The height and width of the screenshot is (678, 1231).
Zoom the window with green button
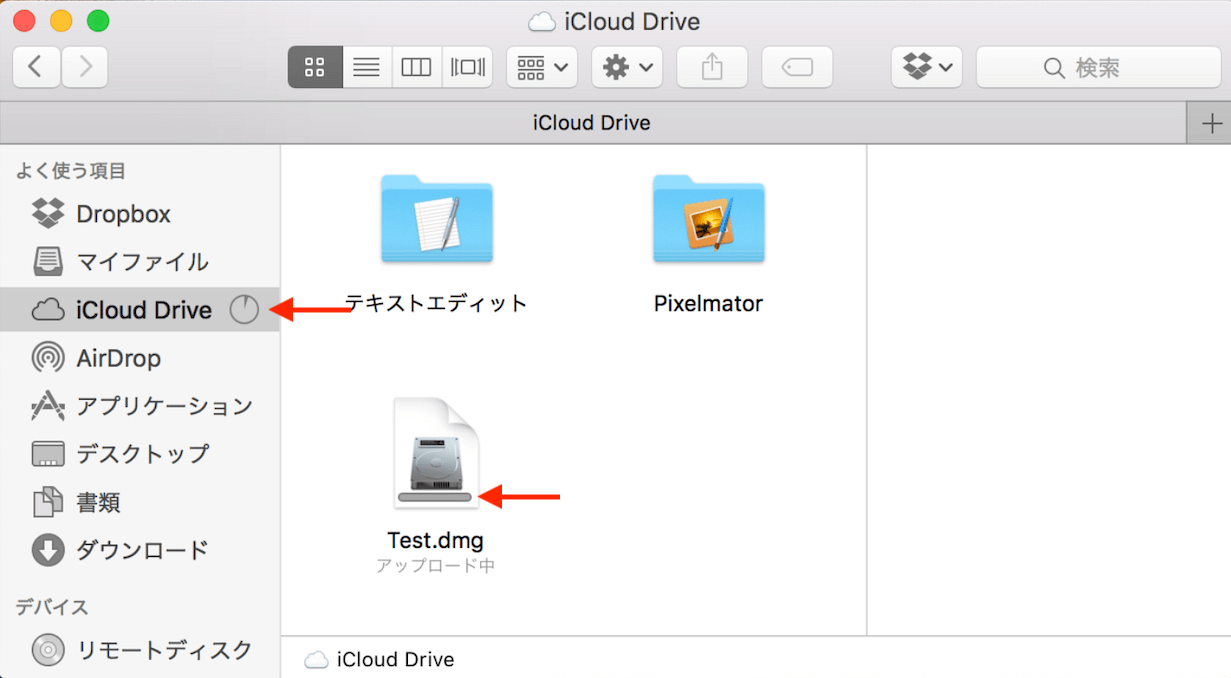(98, 21)
